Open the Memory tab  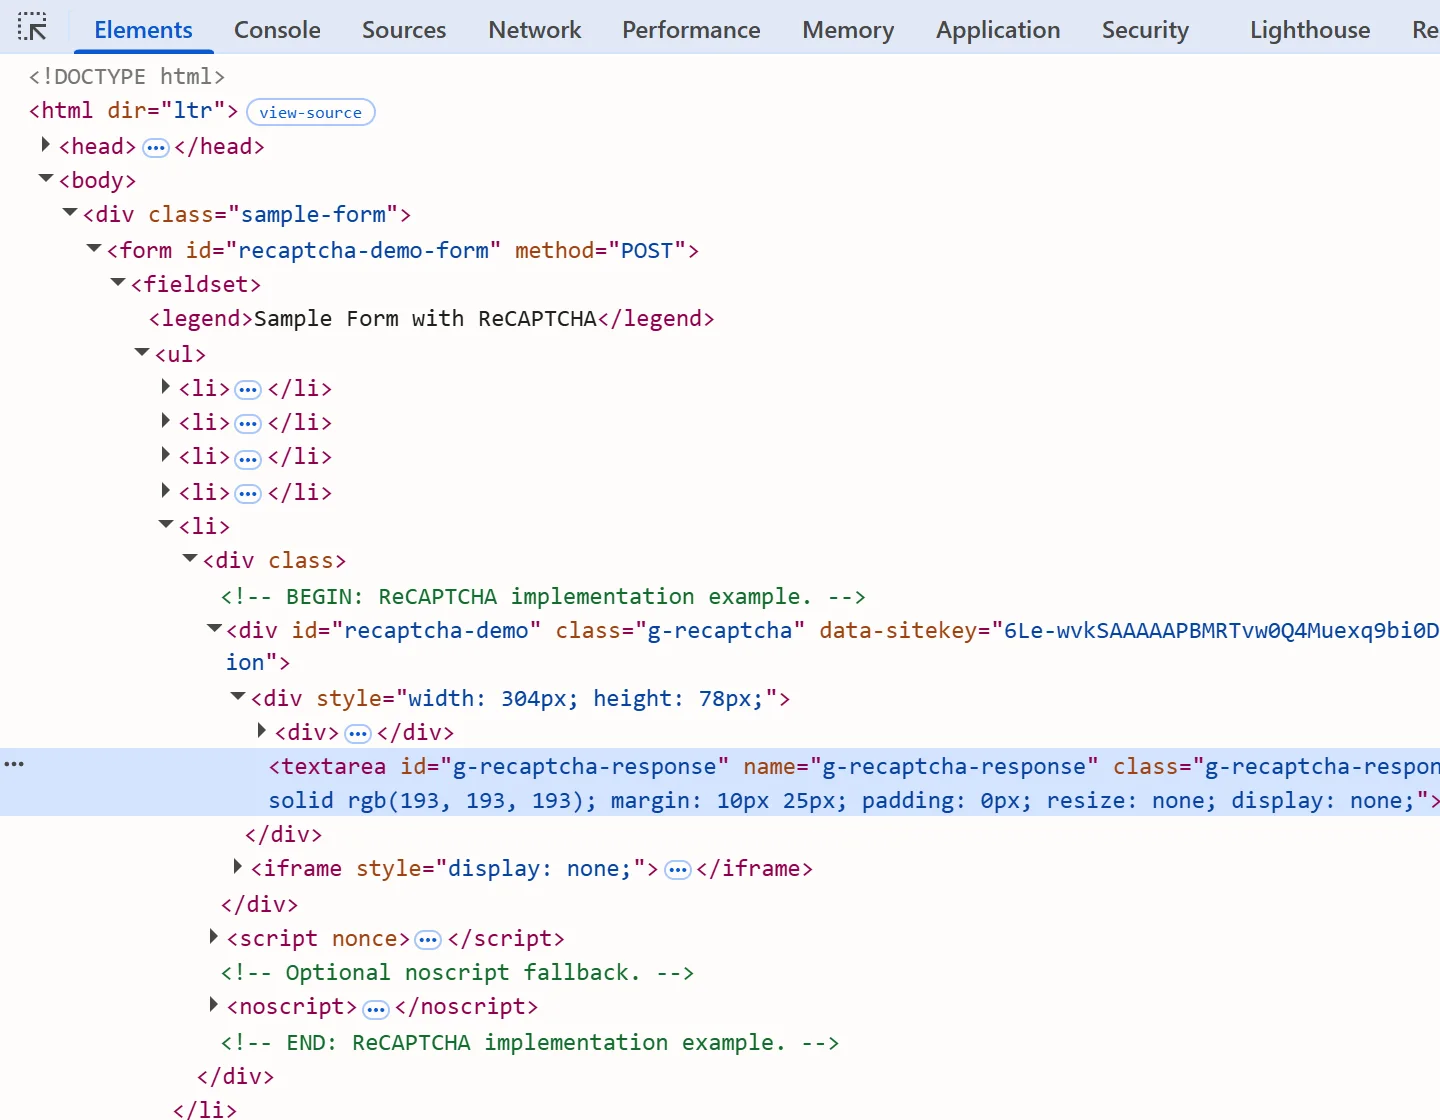click(x=848, y=30)
